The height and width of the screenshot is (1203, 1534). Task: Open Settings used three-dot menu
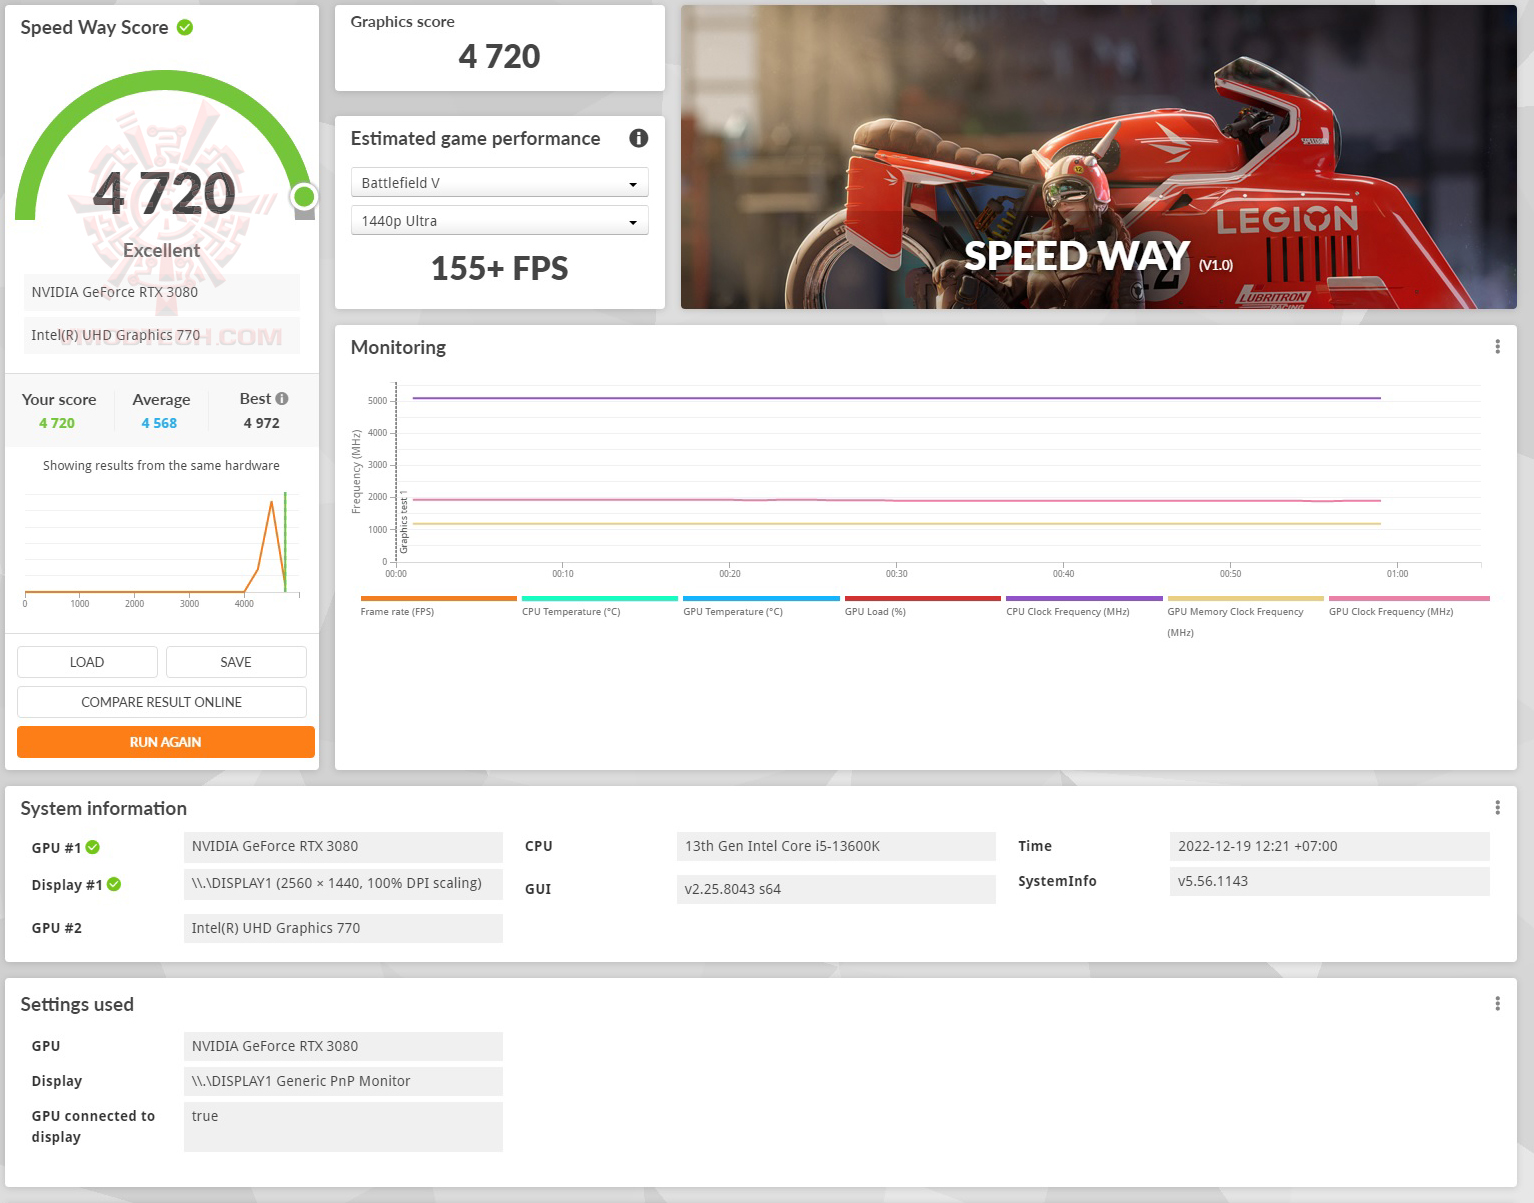(1497, 1003)
